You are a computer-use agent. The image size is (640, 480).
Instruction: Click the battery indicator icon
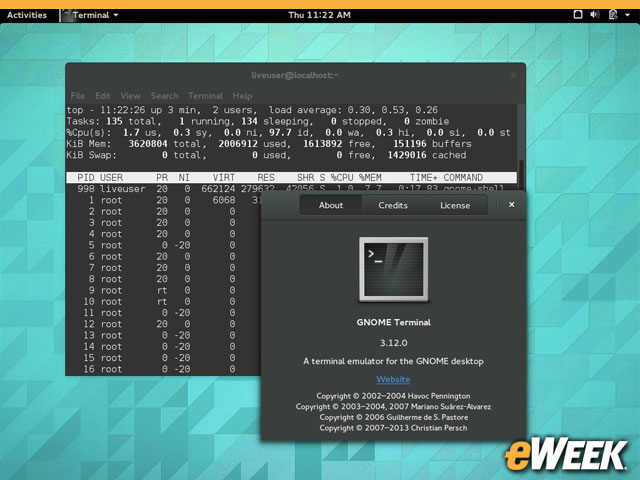[x=612, y=15]
